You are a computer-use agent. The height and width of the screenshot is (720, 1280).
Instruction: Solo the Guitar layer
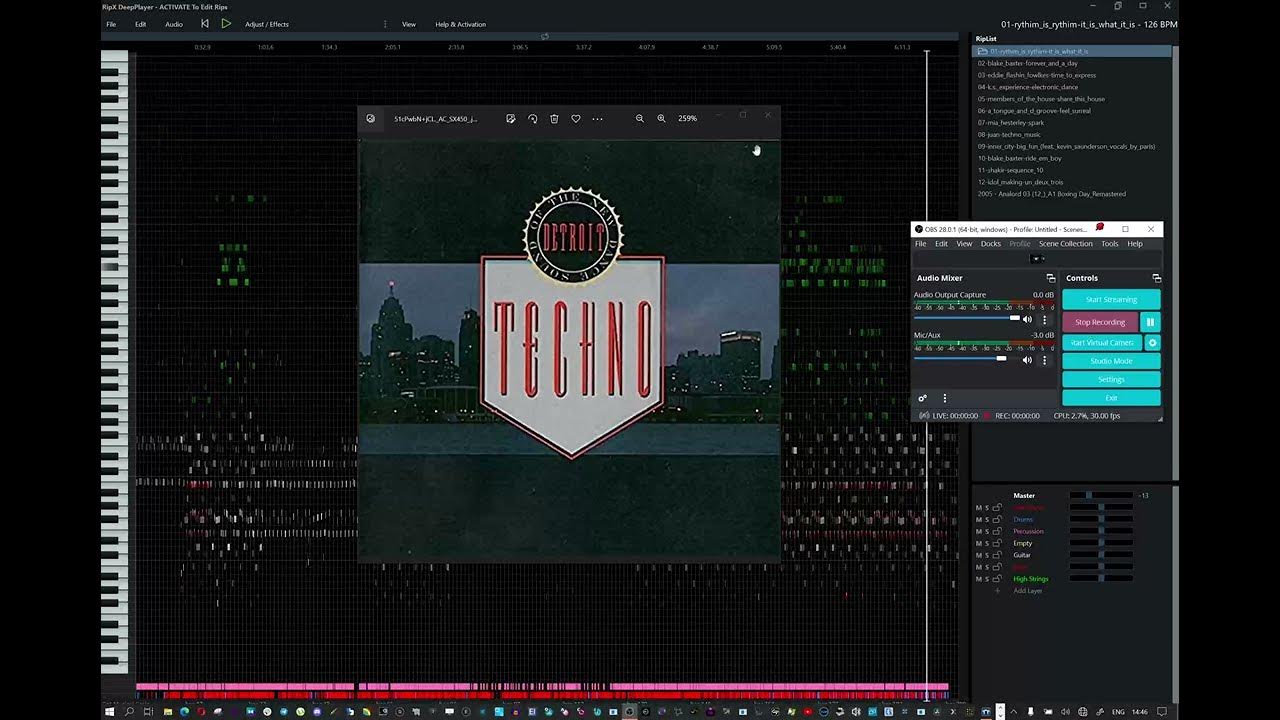click(x=986, y=555)
